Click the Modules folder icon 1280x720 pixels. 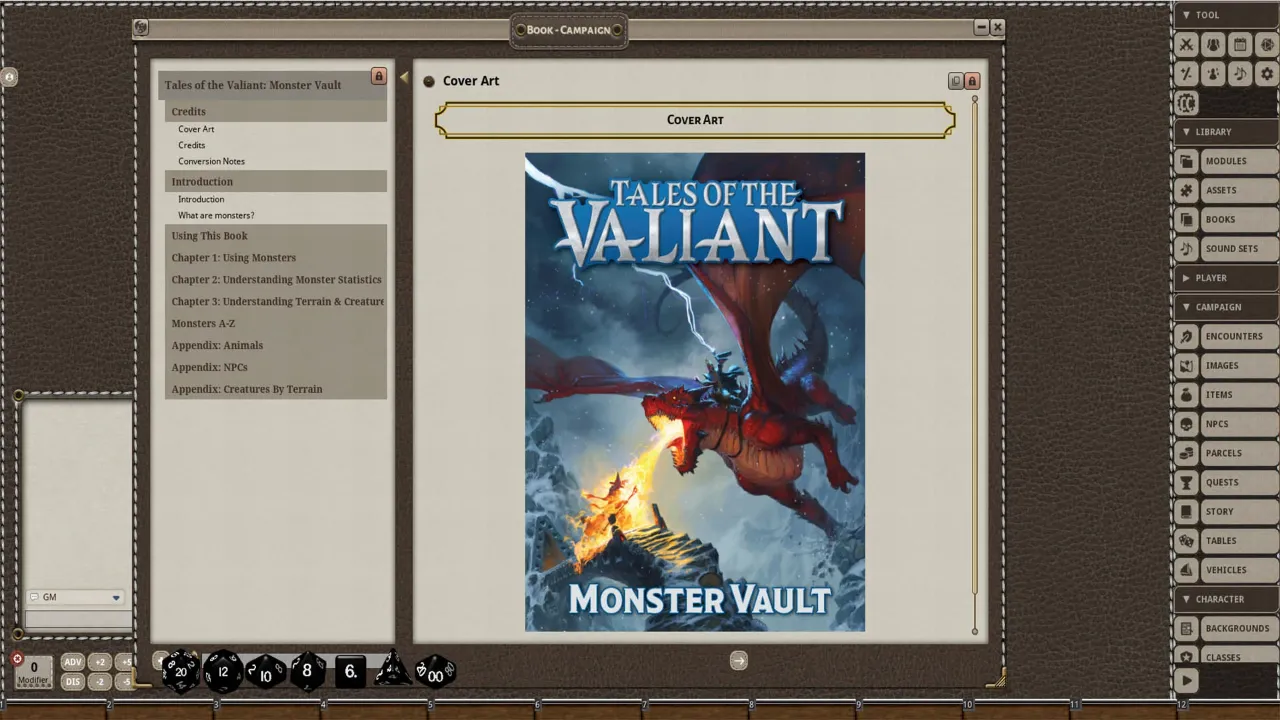(x=1187, y=161)
